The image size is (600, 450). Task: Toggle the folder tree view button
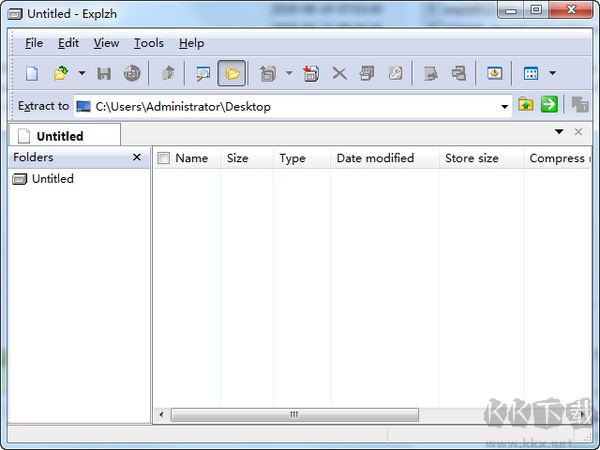[232, 73]
